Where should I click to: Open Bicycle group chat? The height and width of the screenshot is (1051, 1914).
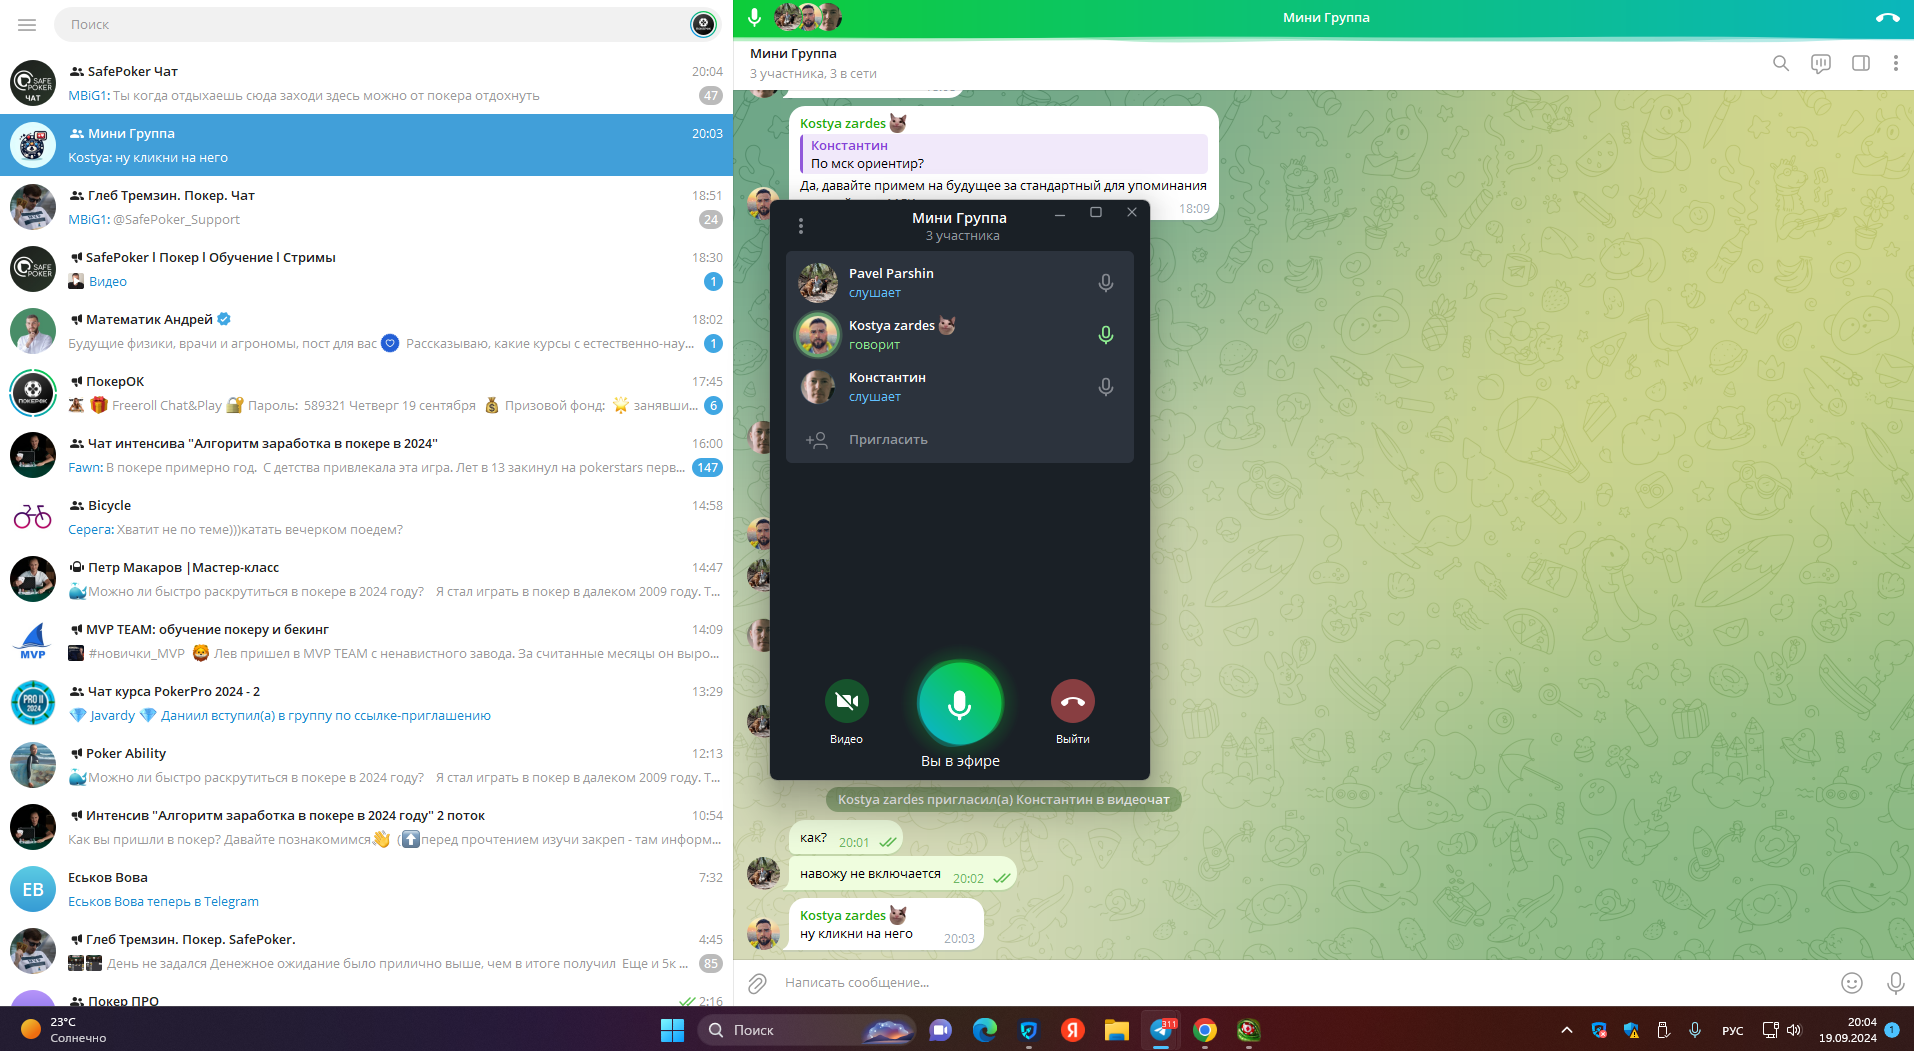click(366, 517)
